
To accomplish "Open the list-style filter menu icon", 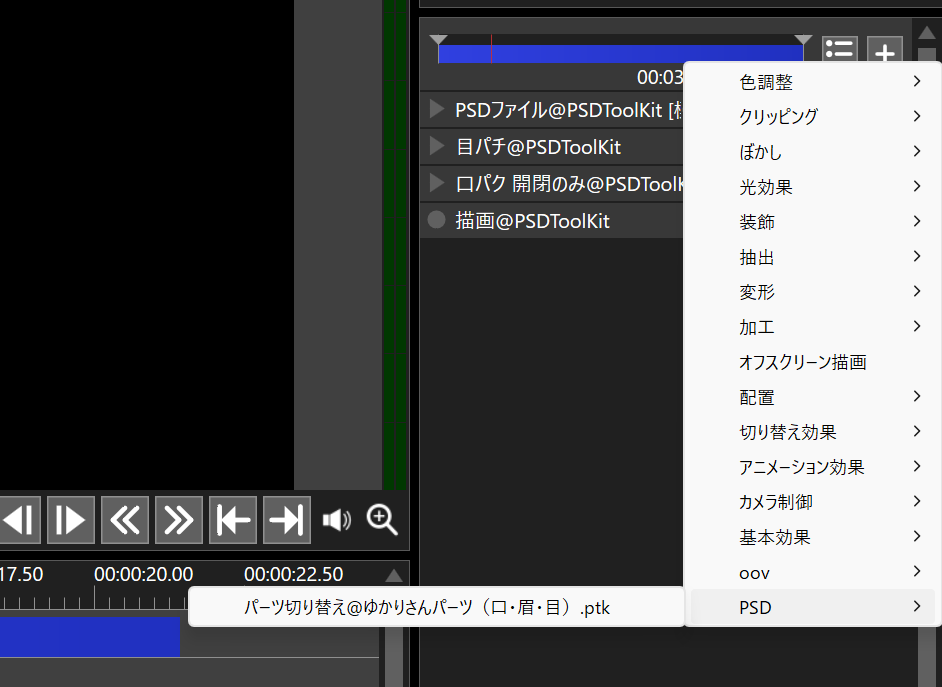I will coord(840,51).
